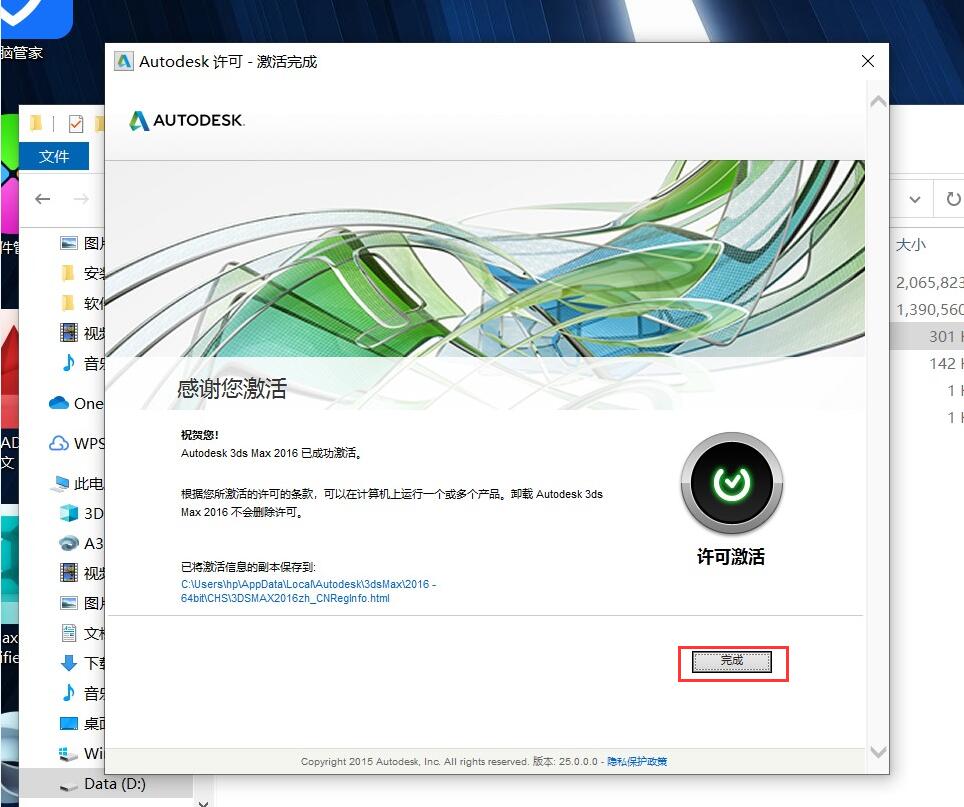Select the OneDrive cloud icon in sidebar
This screenshot has width=964, height=807.
pyautogui.click(x=59, y=403)
